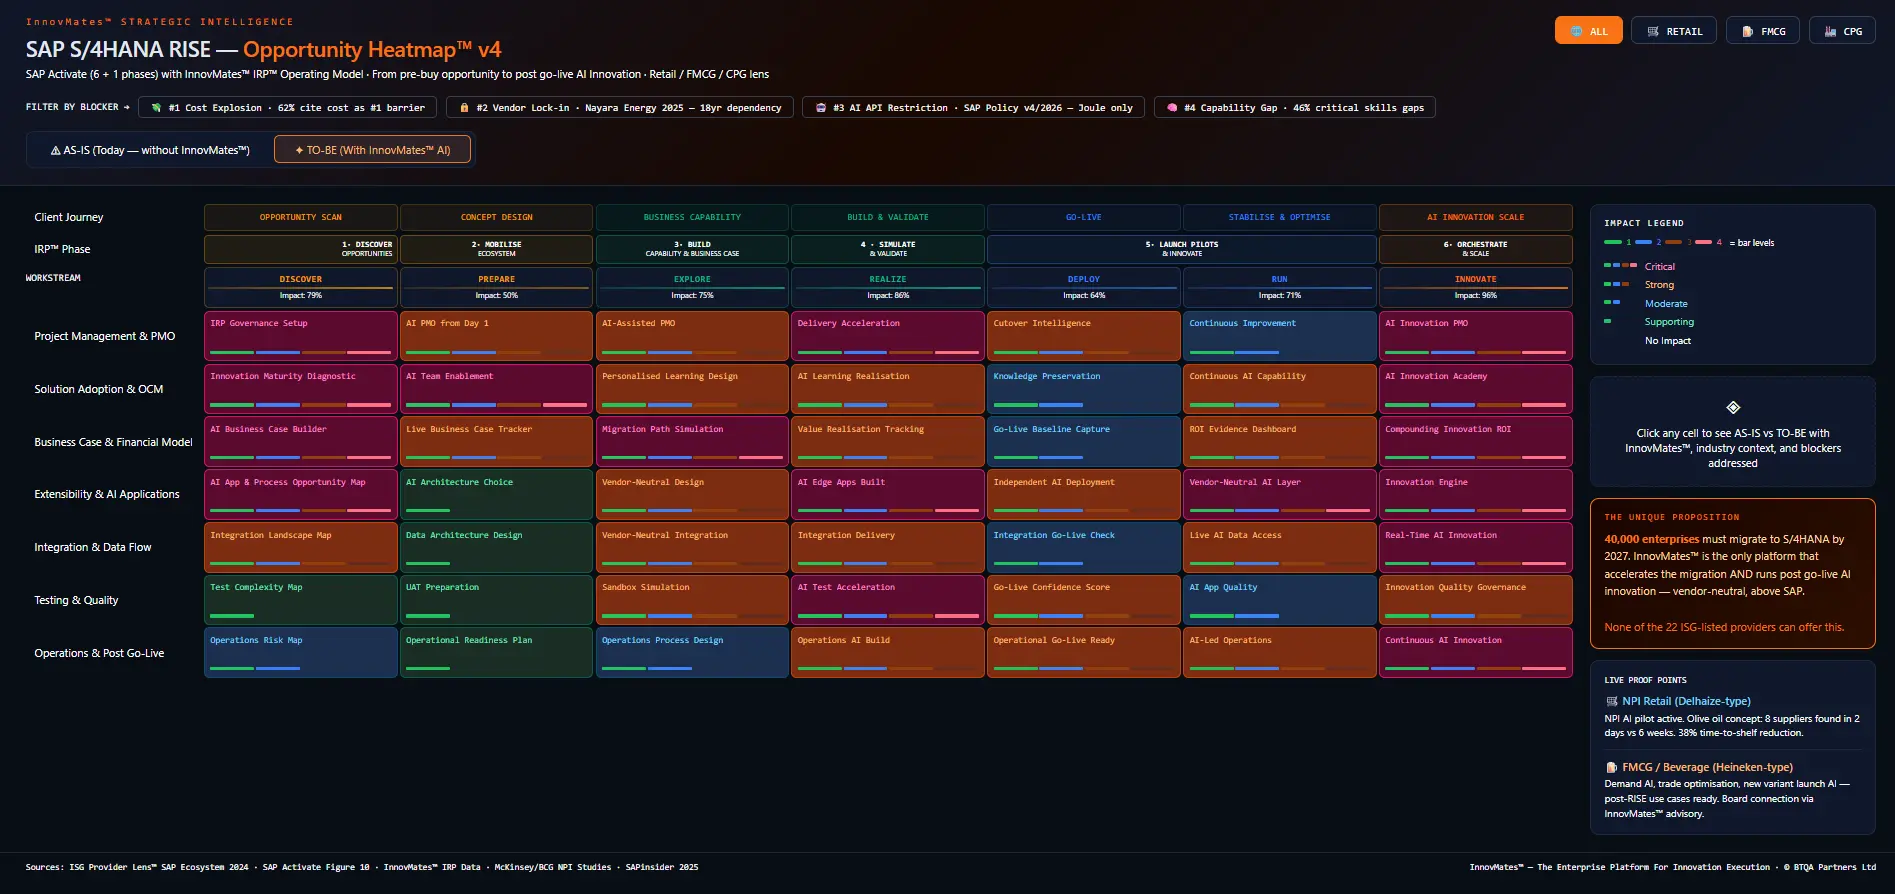Viewport: 1895px width, 894px height.
Task: Open the AI Architecture Choice cell
Action: click(496, 494)
